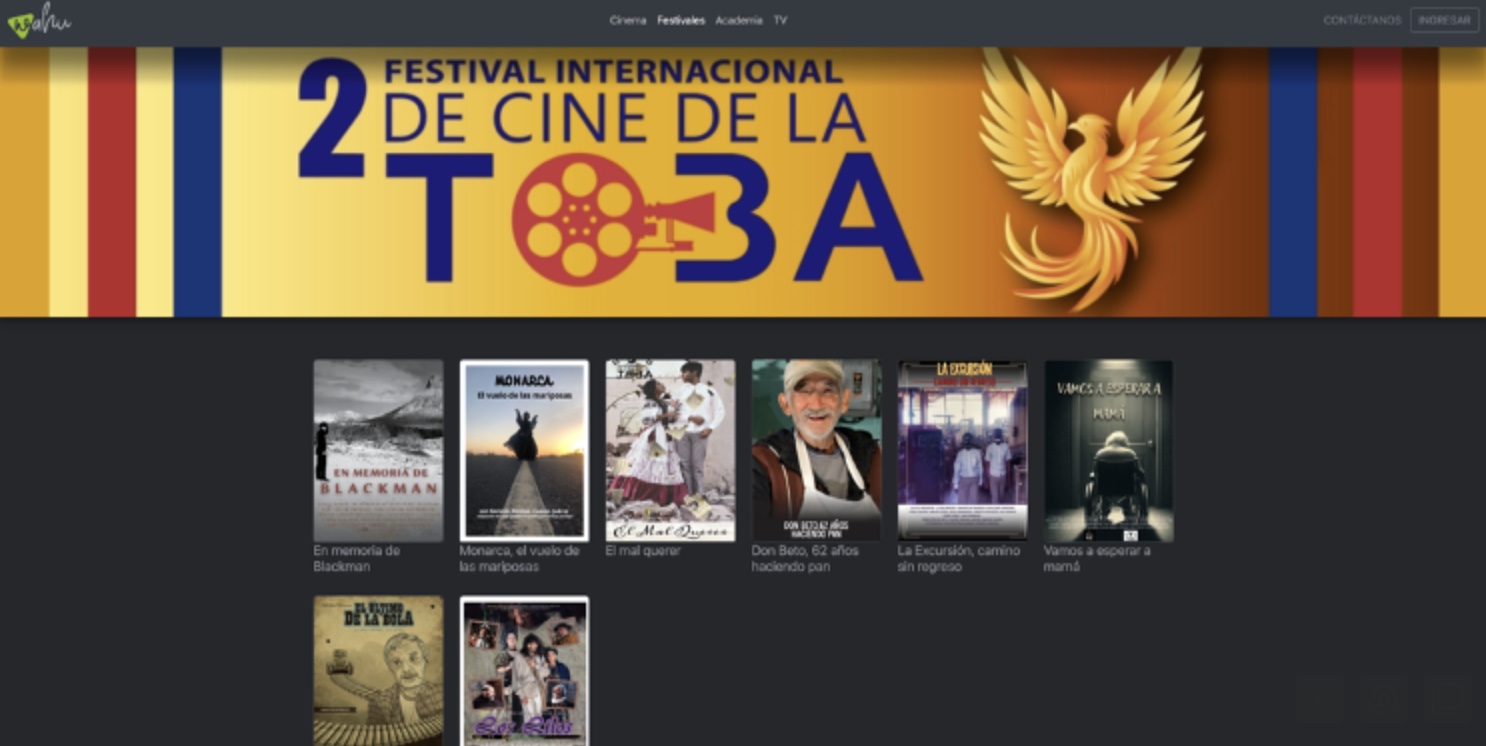Image resolution: width=1486 pixels, height=746 pixels.
Task: Open the TV section link
Action: click(780, 20)
